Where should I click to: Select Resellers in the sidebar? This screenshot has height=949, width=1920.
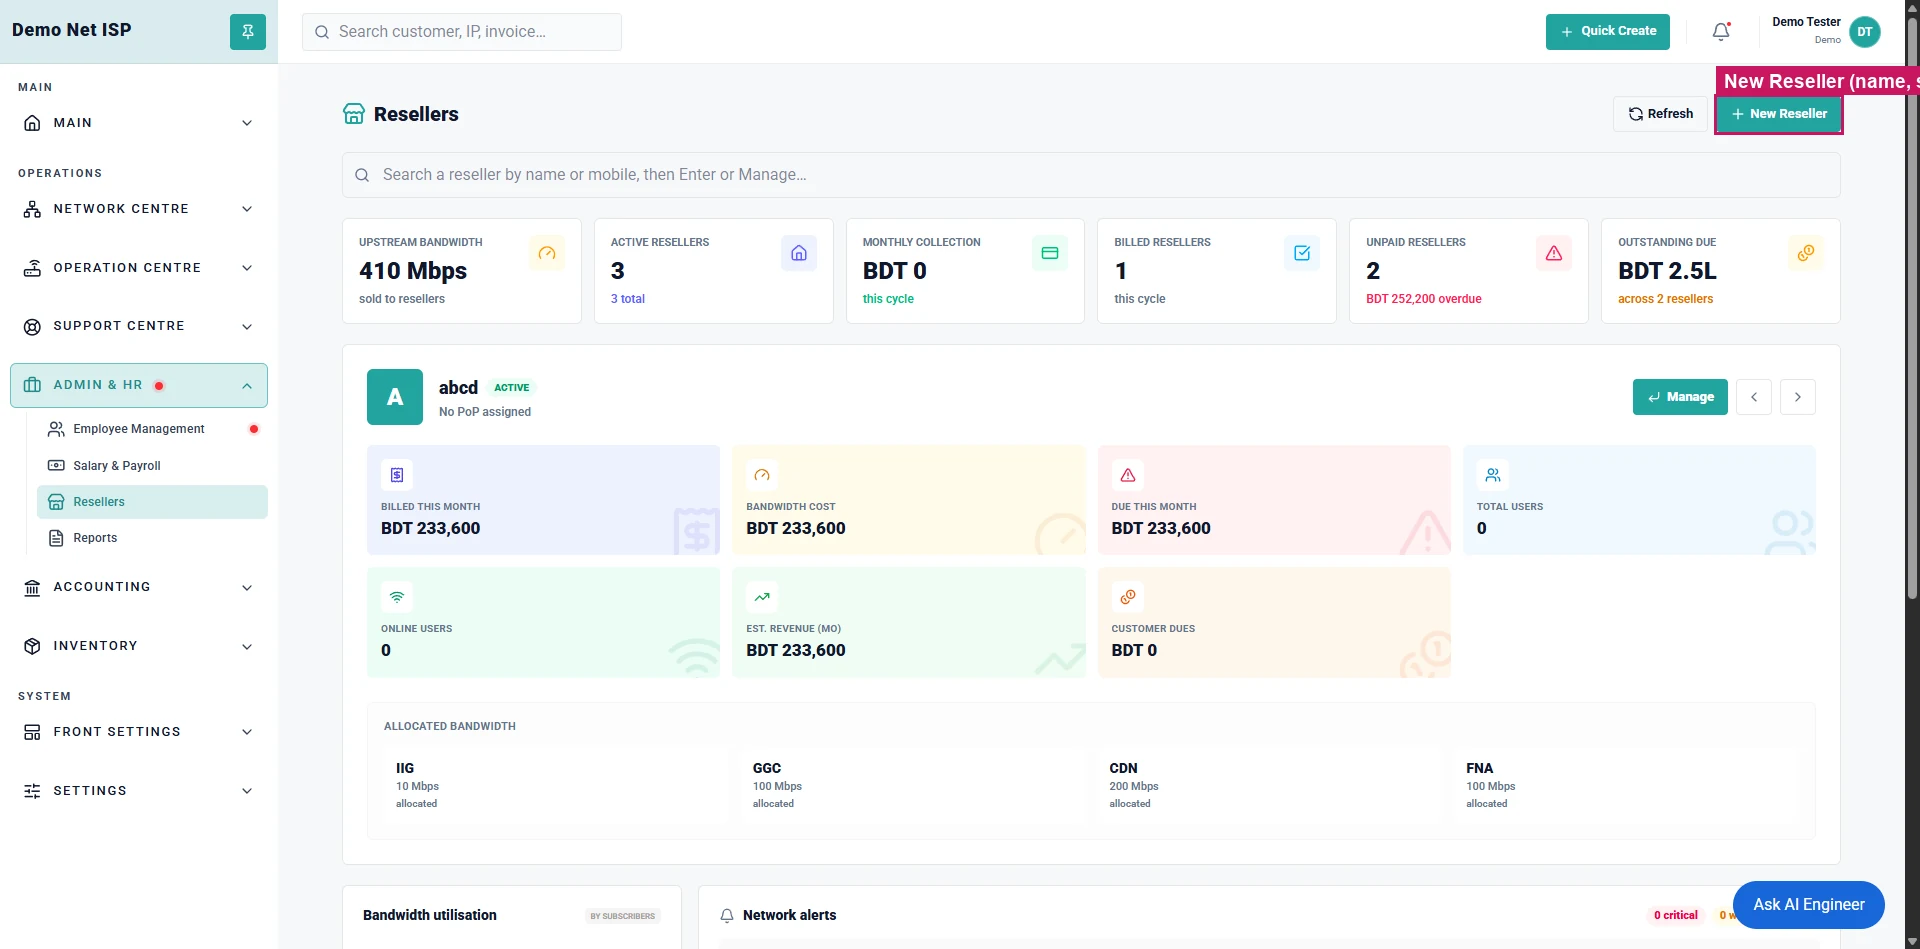click(x=152, y=502)
